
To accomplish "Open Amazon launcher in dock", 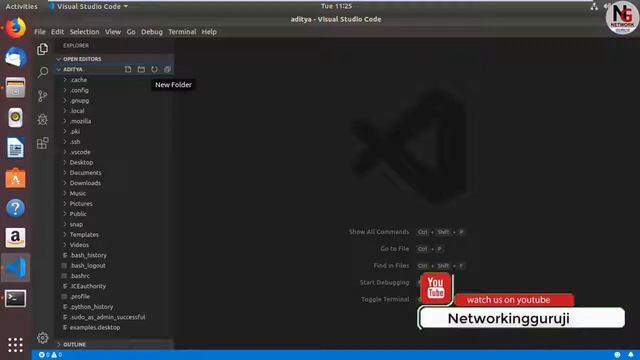I will 16,238.
